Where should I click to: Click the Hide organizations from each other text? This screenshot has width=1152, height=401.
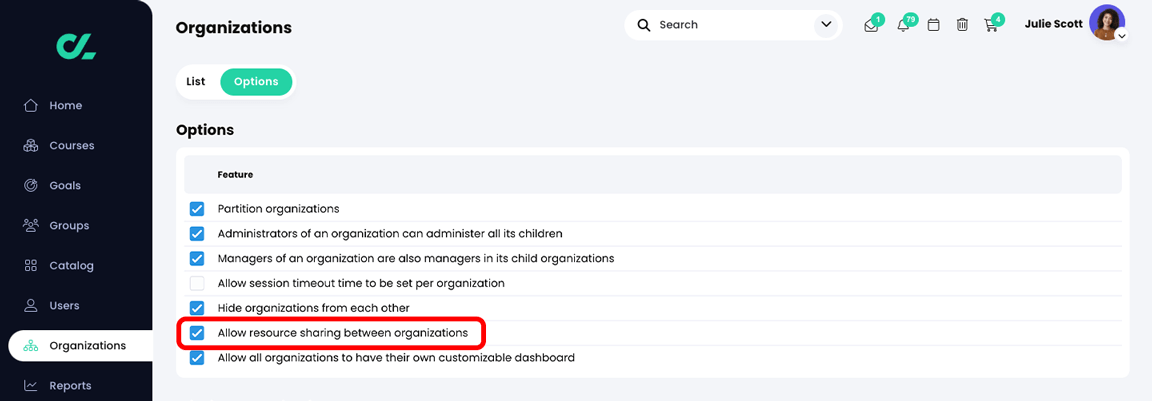pyautogui.click(x=314, y=308)
